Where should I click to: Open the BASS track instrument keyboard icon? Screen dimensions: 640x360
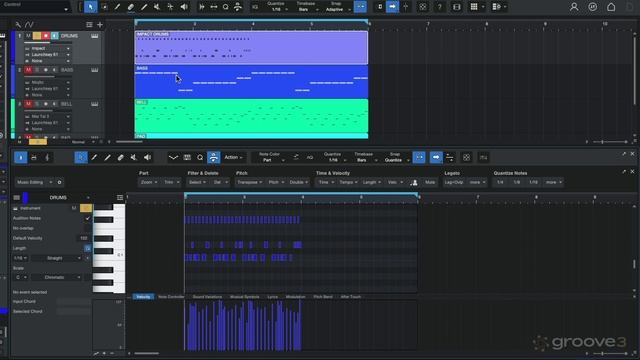pos(95,70)
